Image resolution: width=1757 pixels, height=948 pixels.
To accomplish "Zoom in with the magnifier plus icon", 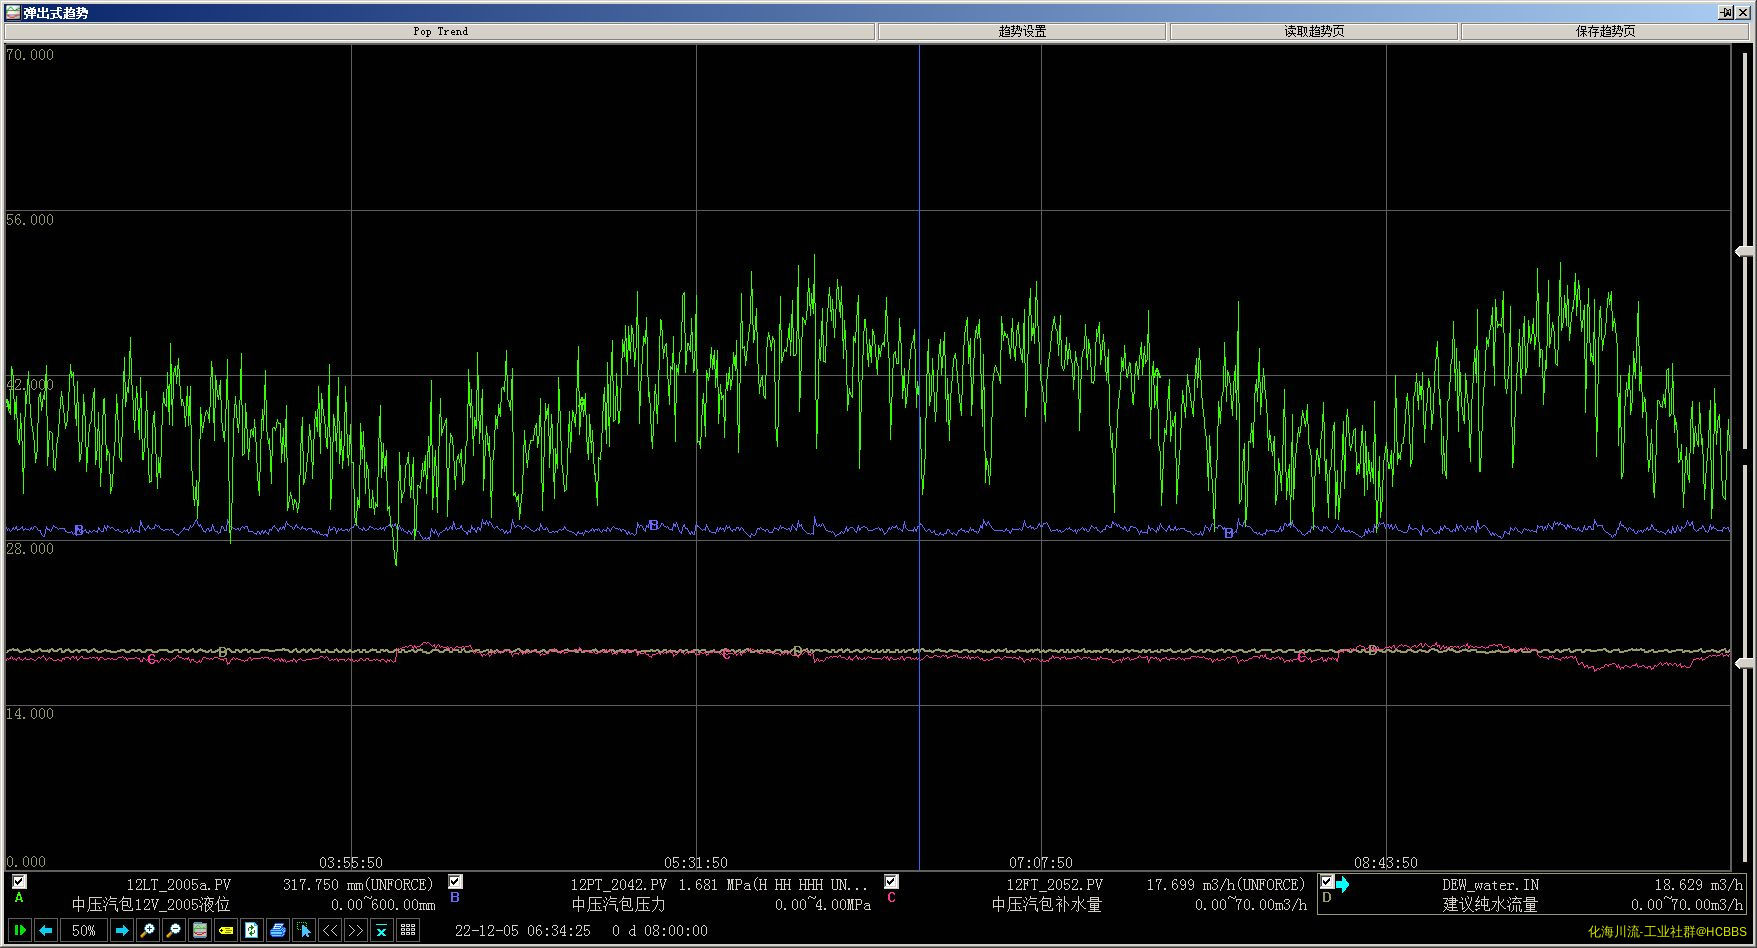I will click(148, 930).
